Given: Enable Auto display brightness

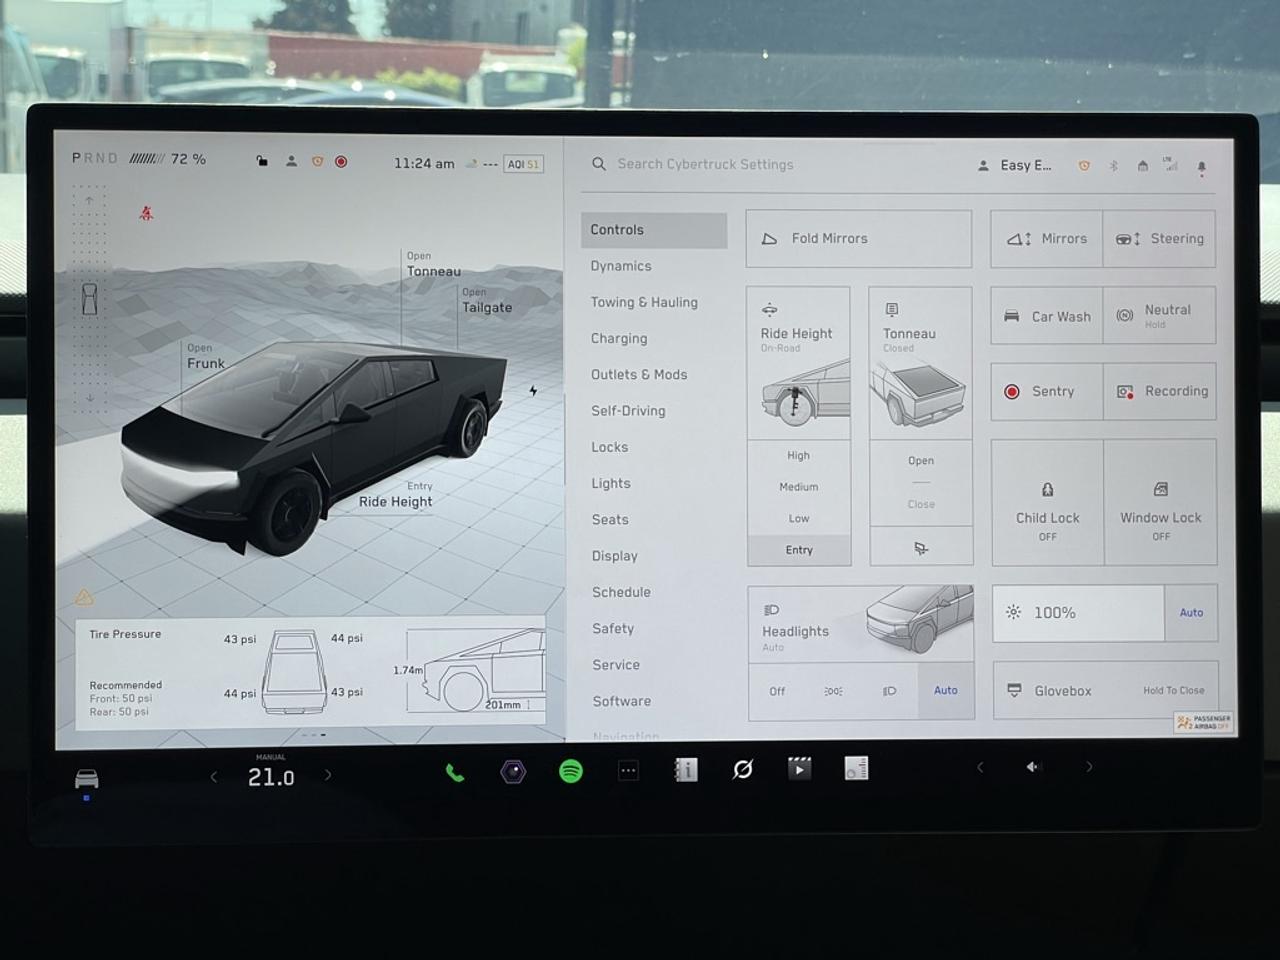Looking at the screenshot, I should [1191, 613].
